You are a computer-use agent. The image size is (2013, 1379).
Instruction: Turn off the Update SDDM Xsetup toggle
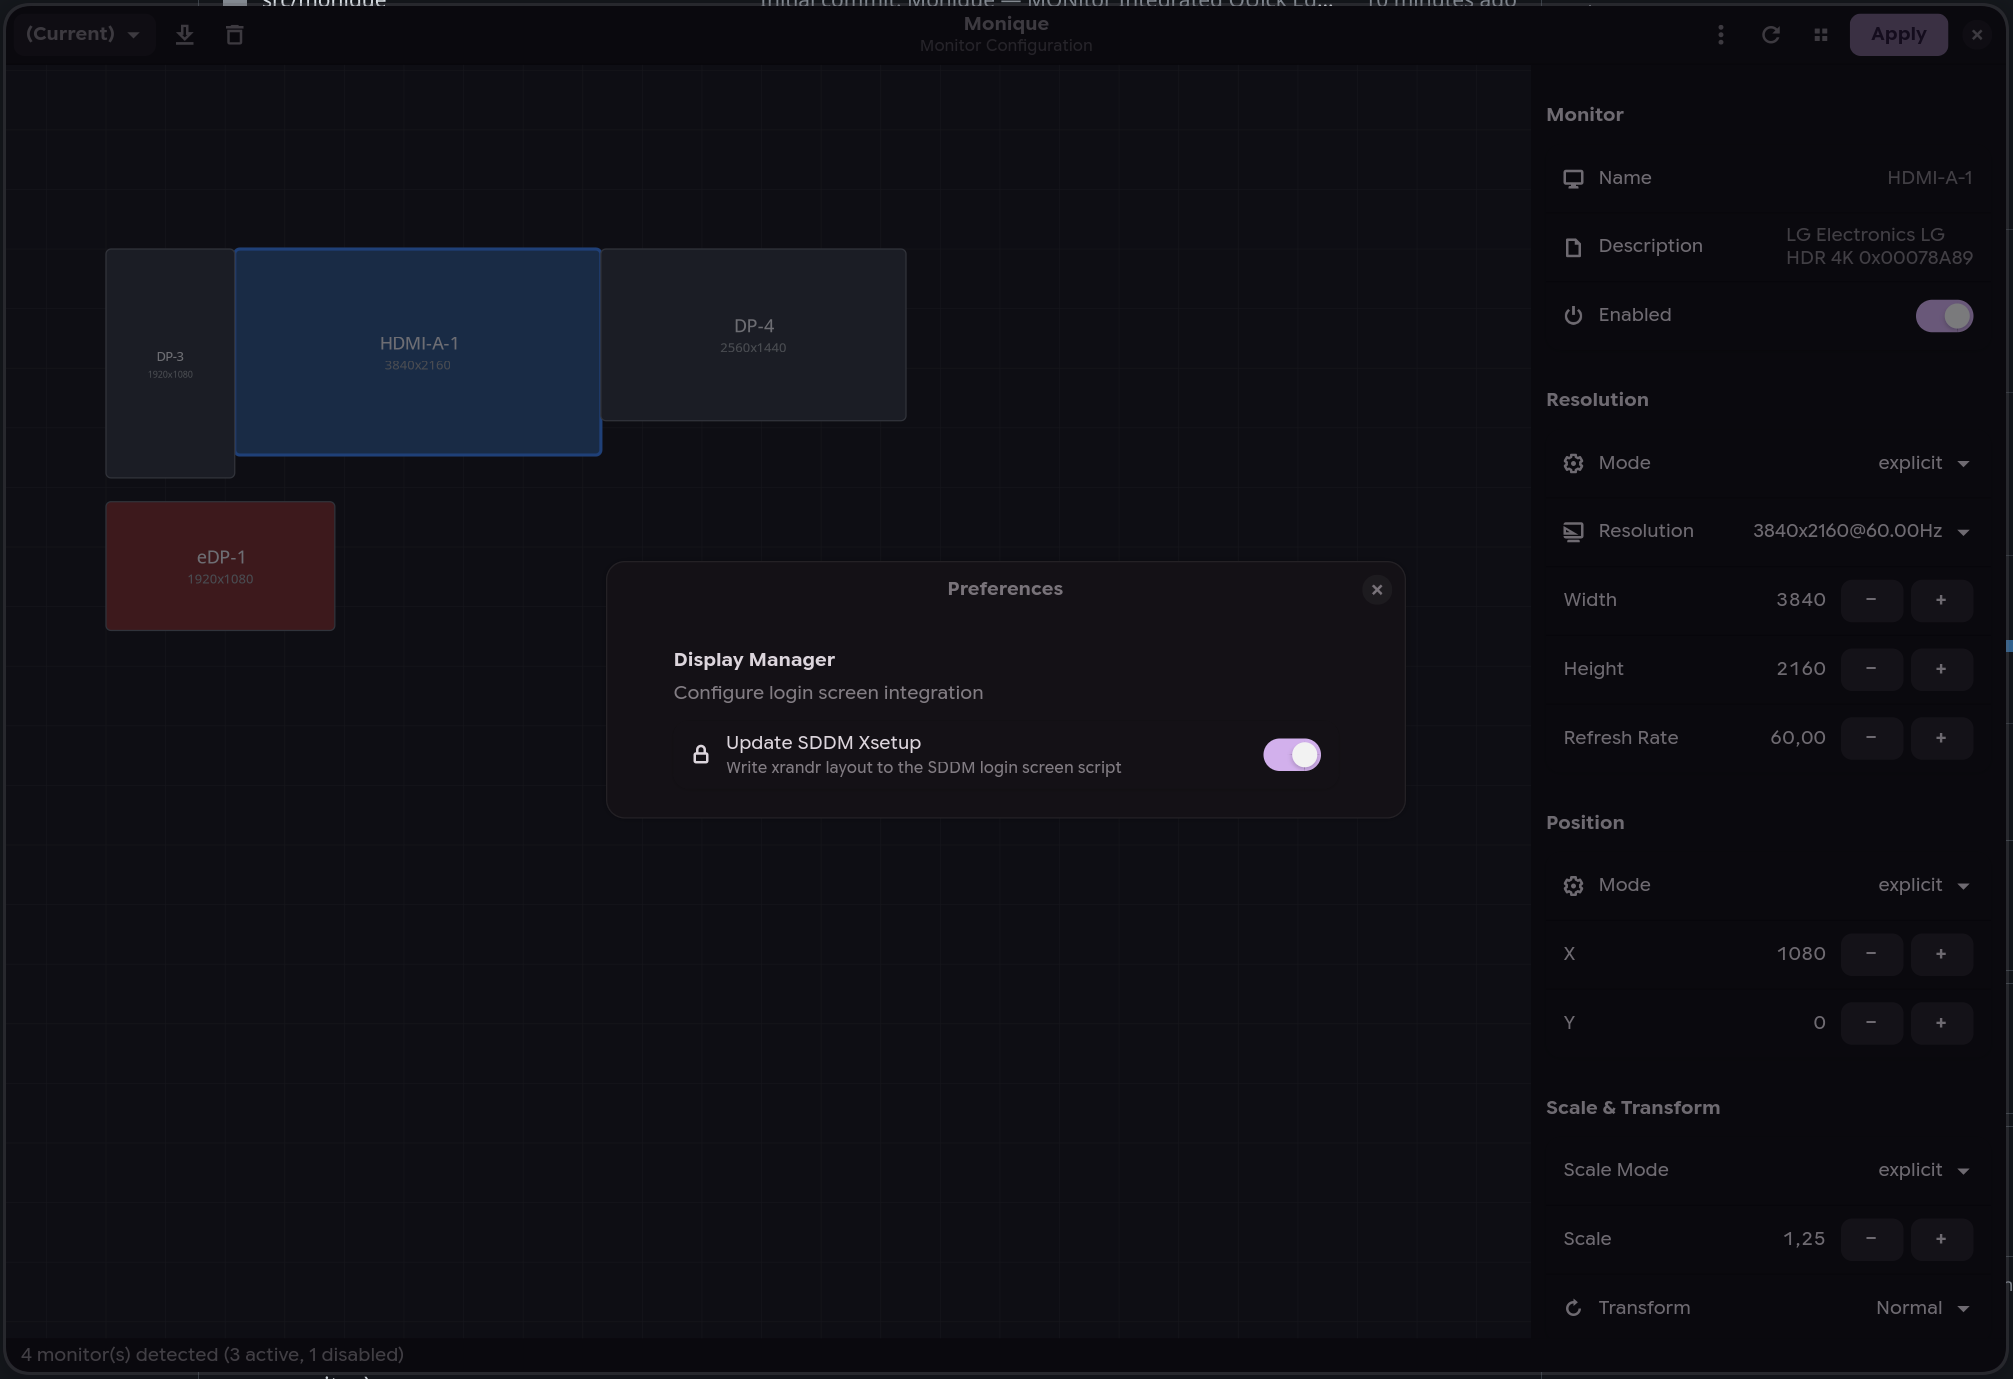pos(1291,754)
